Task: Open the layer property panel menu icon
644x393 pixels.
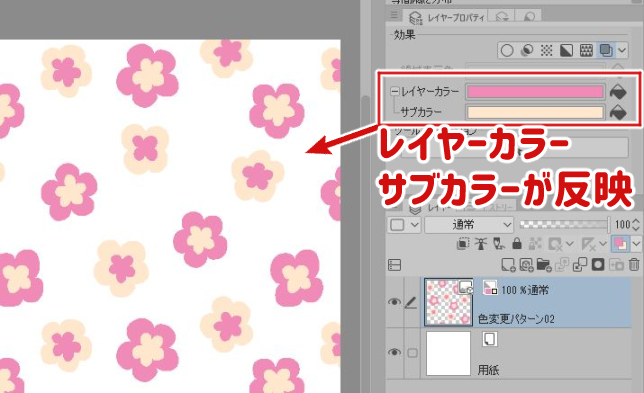Action: (x=394, y=16)
